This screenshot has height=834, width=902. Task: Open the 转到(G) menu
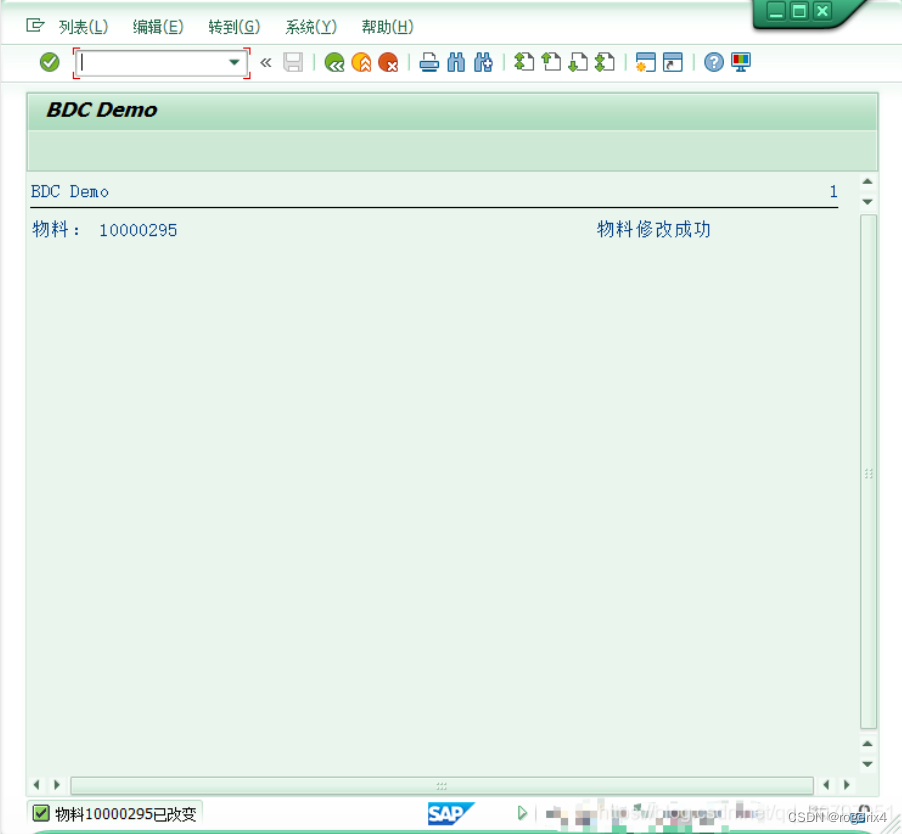coord(234,27)
